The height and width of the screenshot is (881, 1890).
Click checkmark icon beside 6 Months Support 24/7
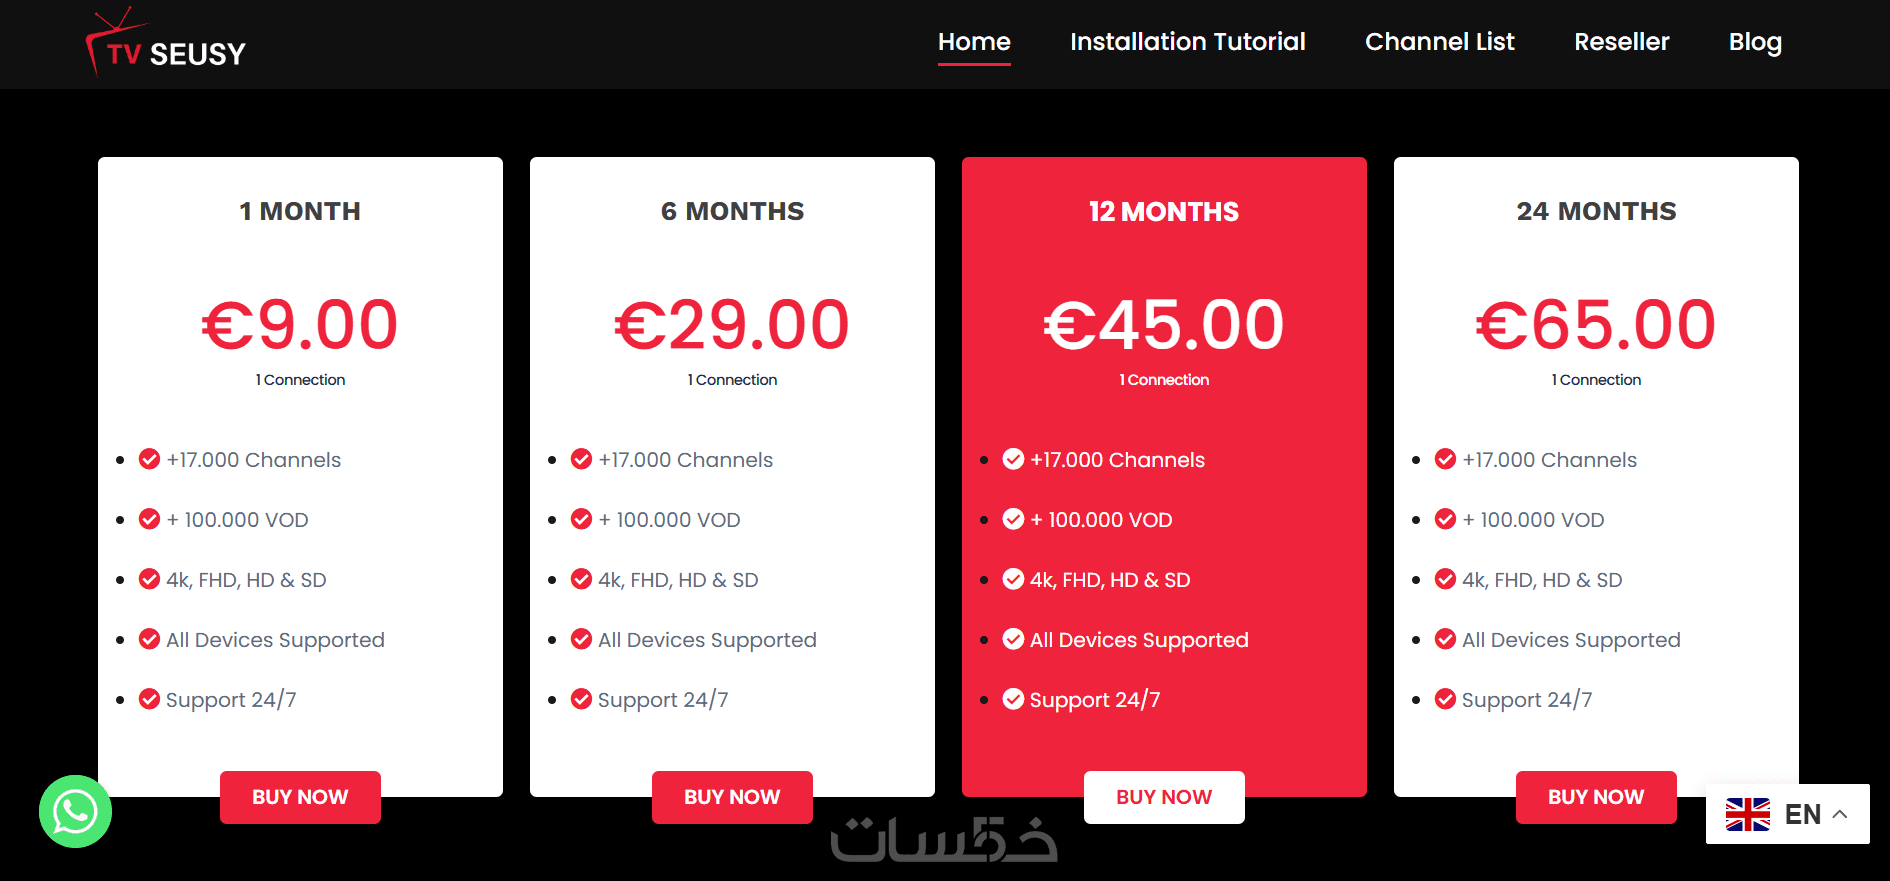pyautogui.click(x=581, y=699)
